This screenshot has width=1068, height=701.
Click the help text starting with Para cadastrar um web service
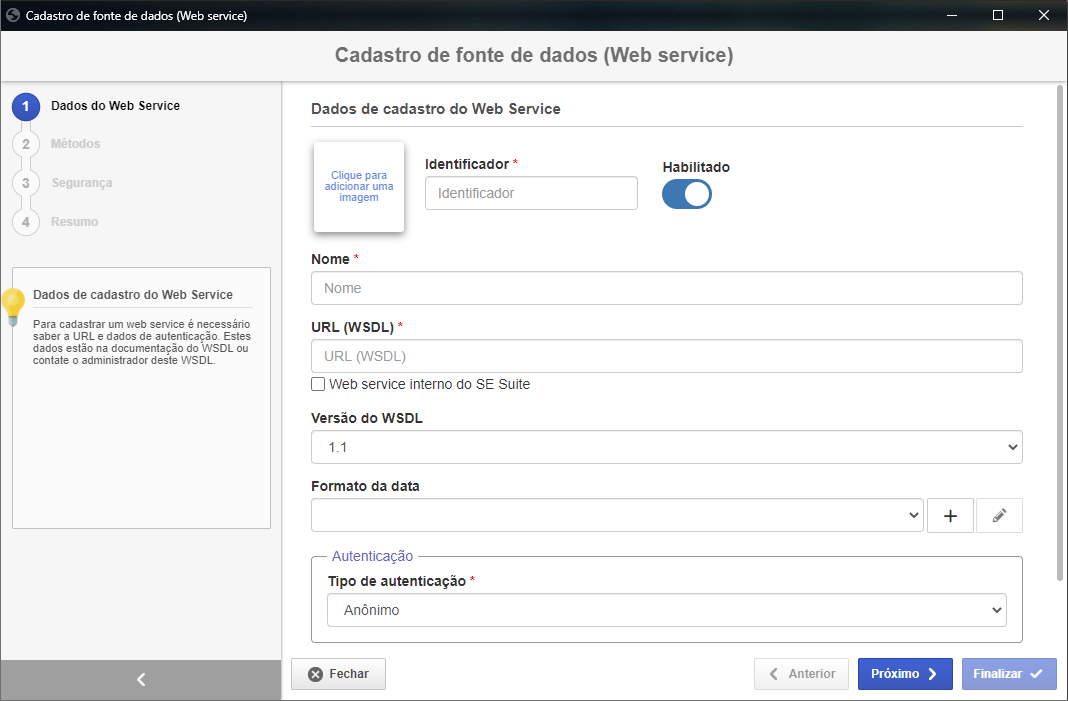coord(142,342)
